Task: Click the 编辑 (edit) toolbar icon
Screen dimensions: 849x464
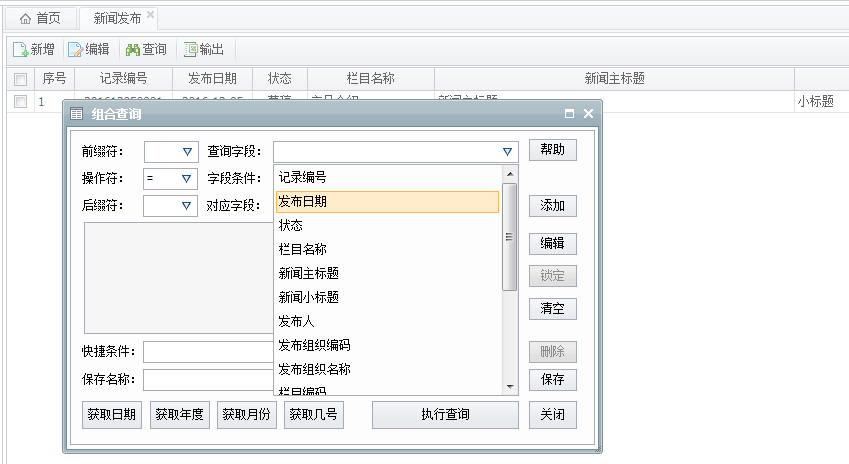Action: pos(75,49)
